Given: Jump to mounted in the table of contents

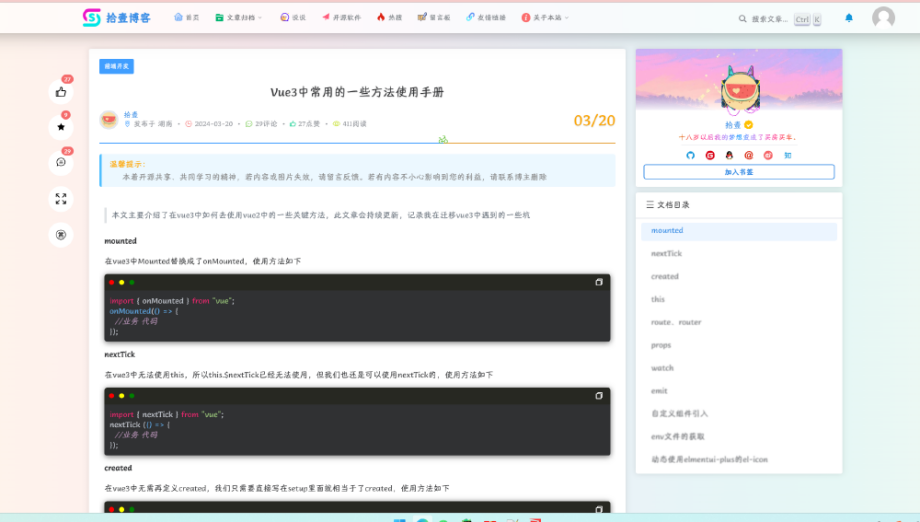Looking at the screenshot, I should coord(739,231).
